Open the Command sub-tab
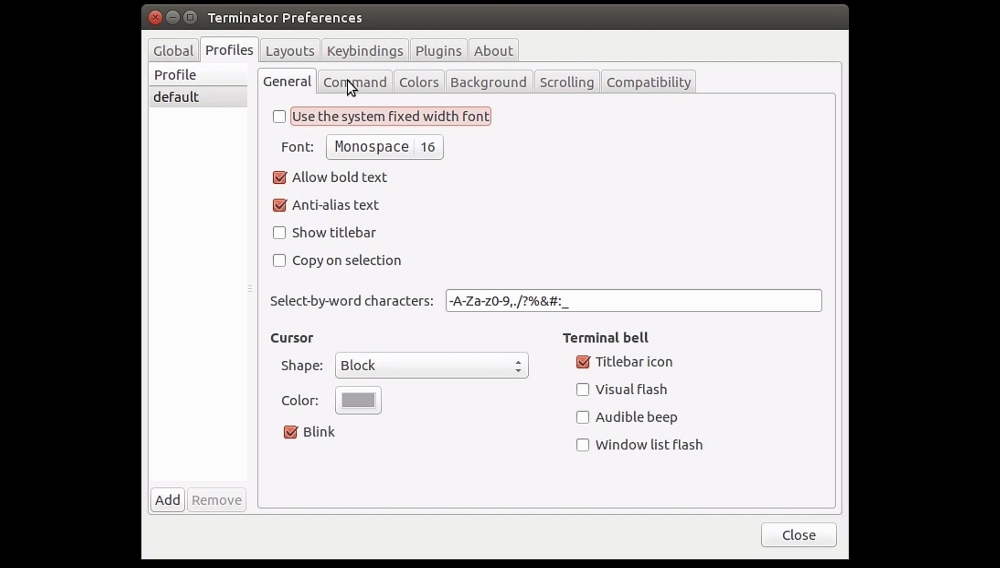Viewport: 1000px width, 568px height. (355, 82)
